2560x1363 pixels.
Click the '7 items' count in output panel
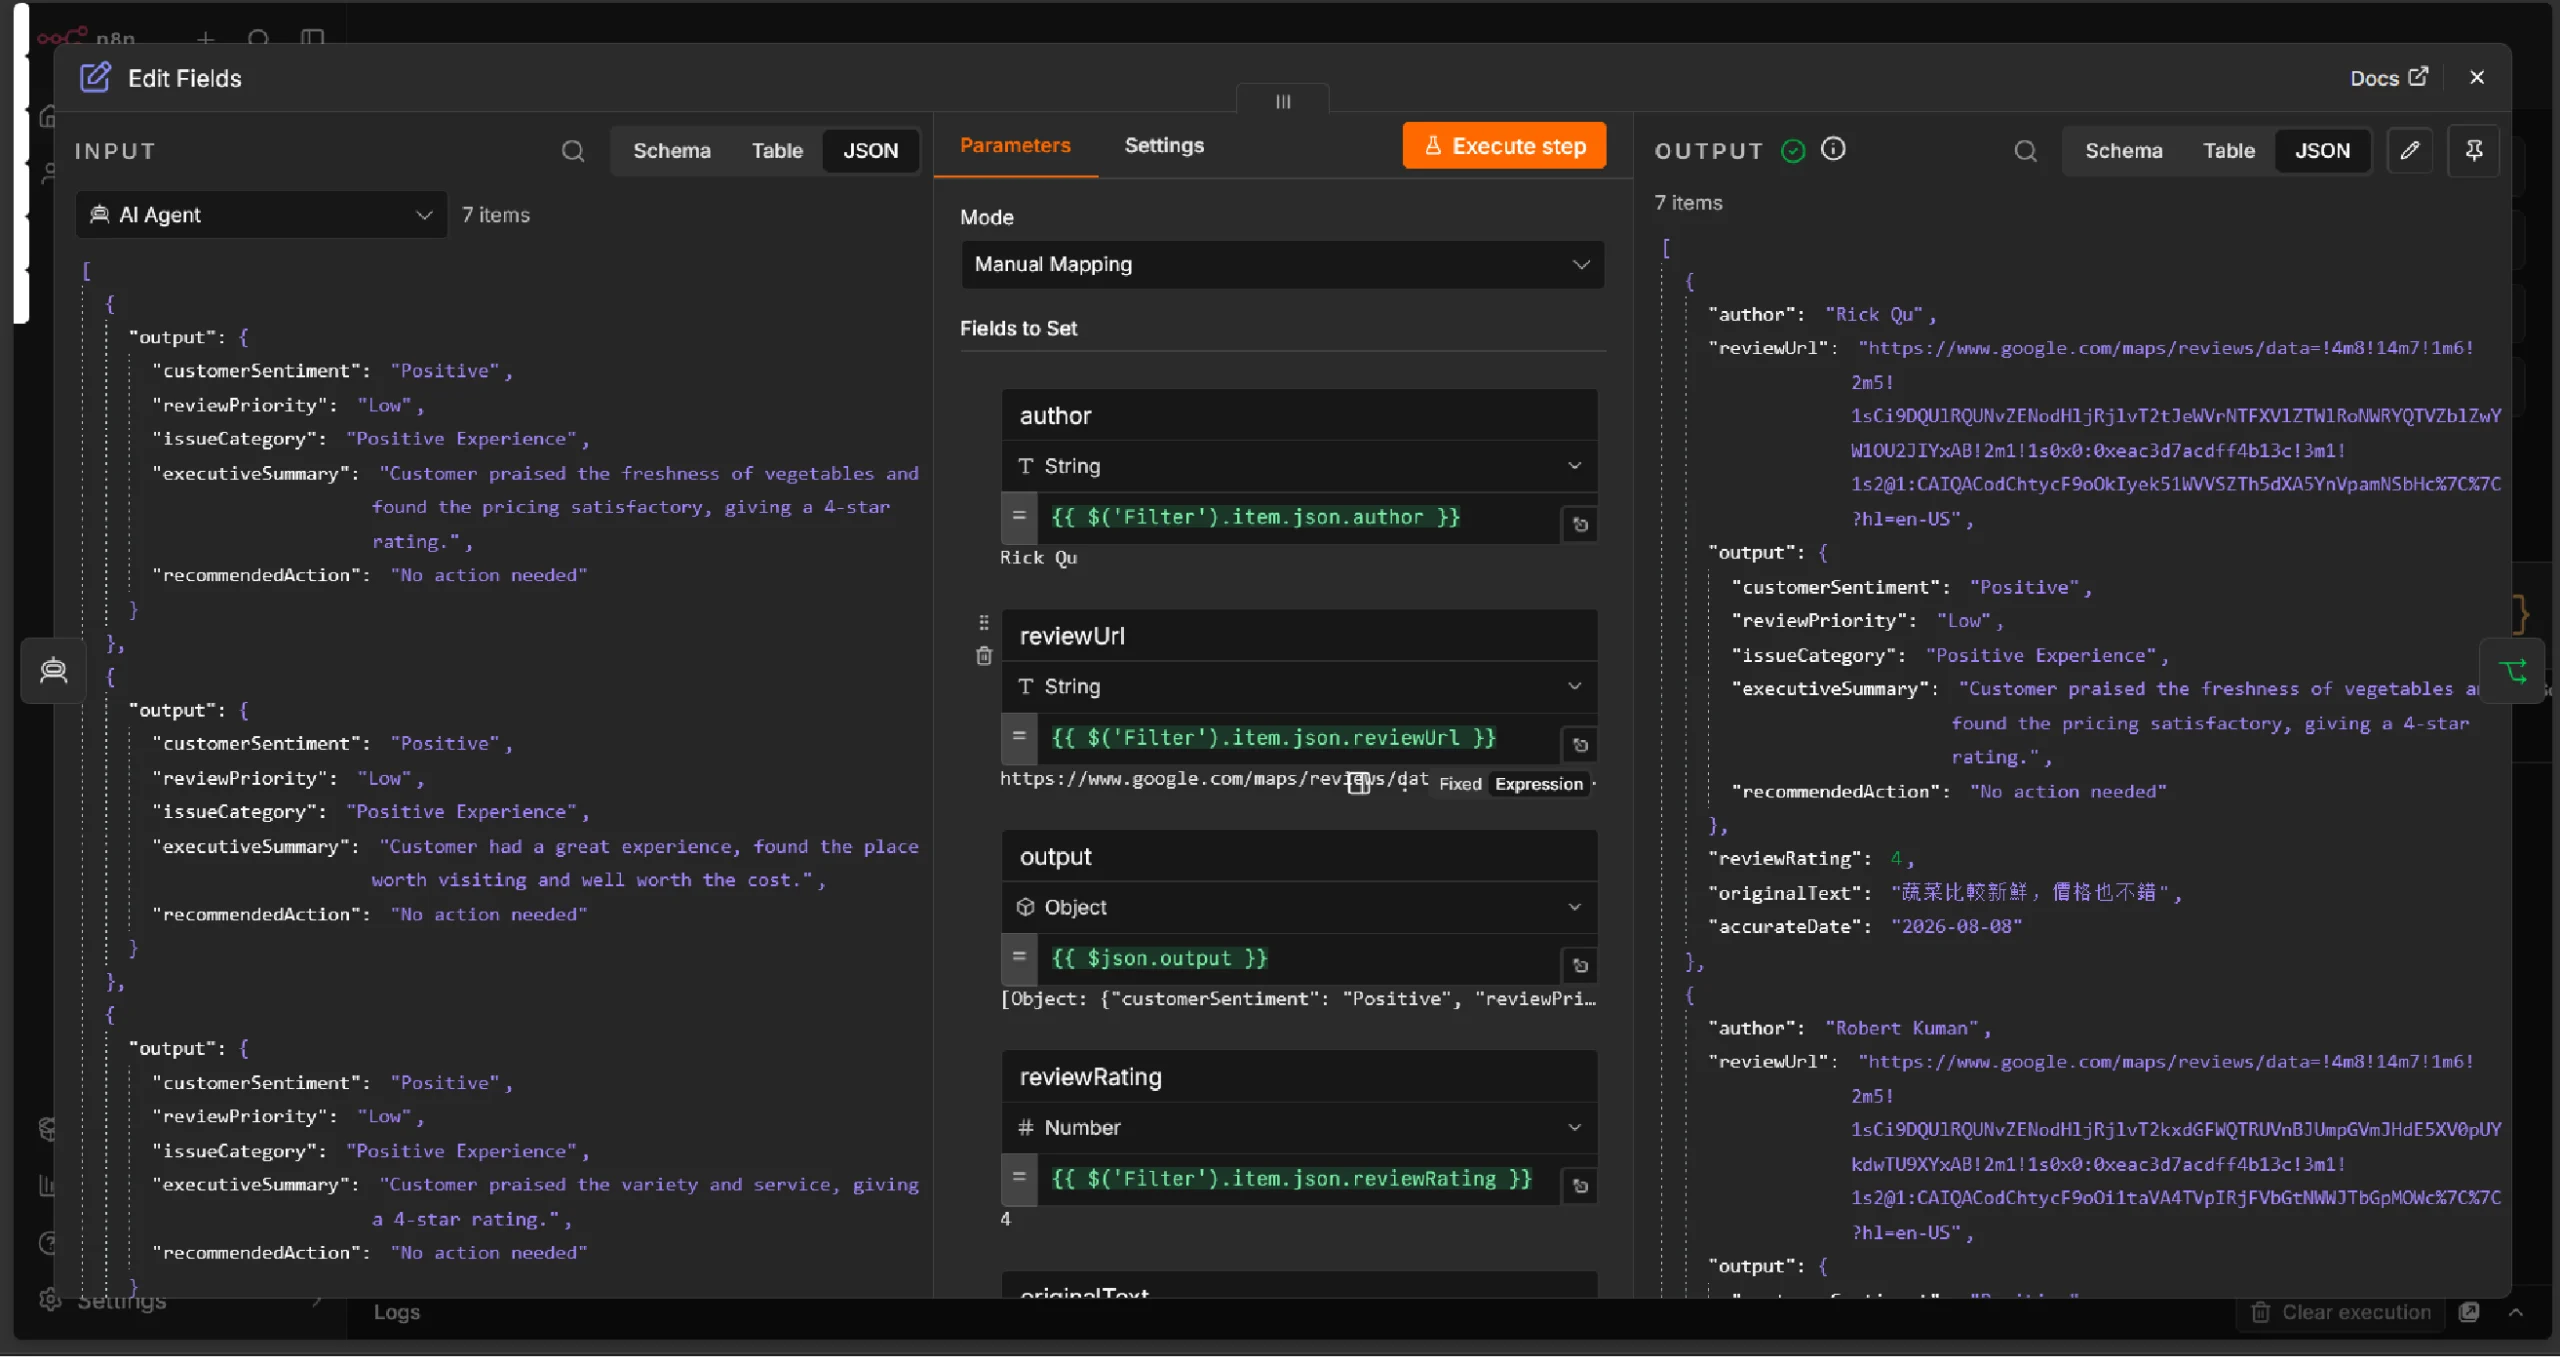tap(1688, 203)
